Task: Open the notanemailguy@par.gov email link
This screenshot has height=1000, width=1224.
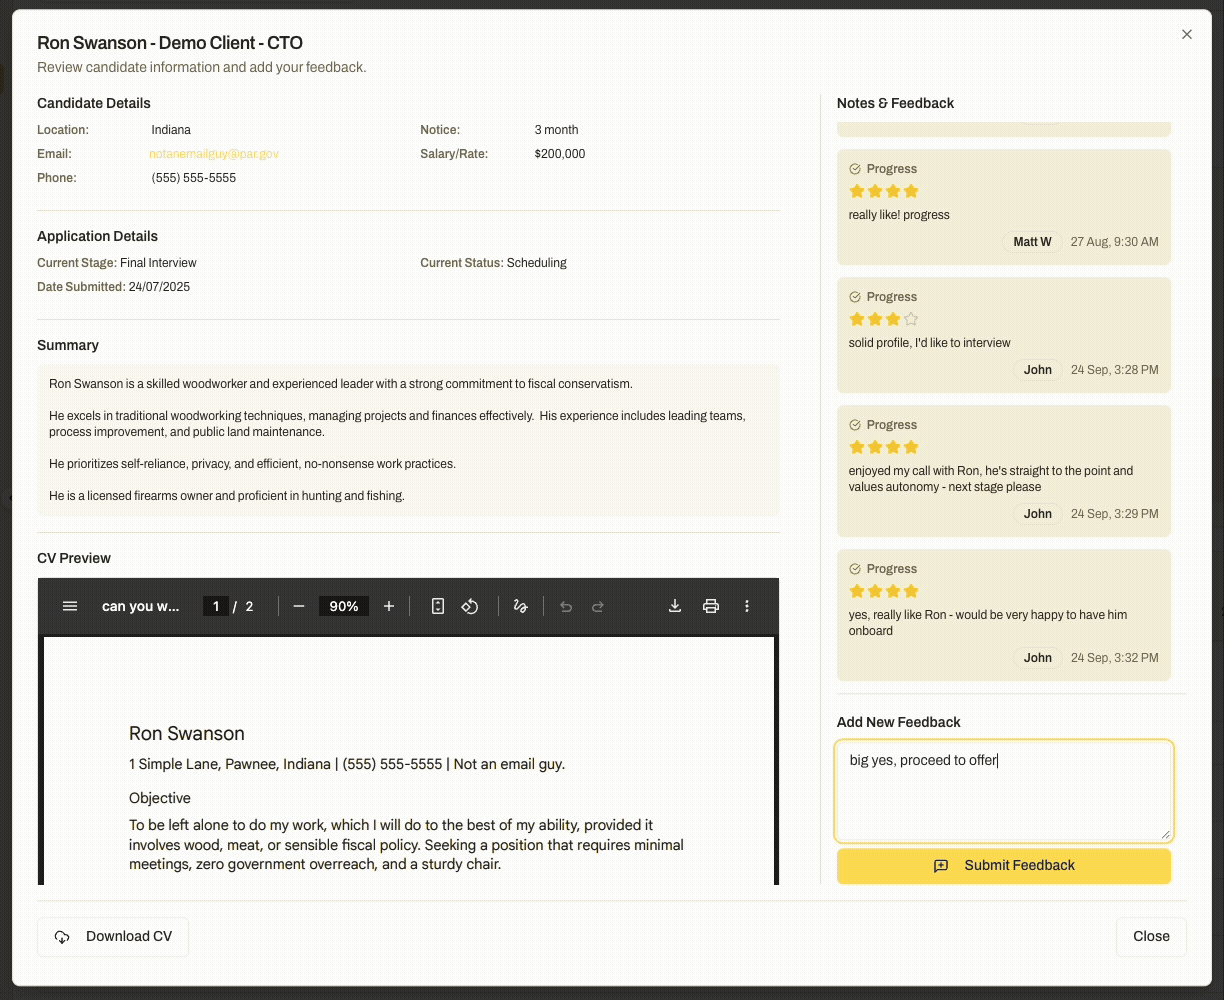Action: pyautogui.click(x=213, y=153)
